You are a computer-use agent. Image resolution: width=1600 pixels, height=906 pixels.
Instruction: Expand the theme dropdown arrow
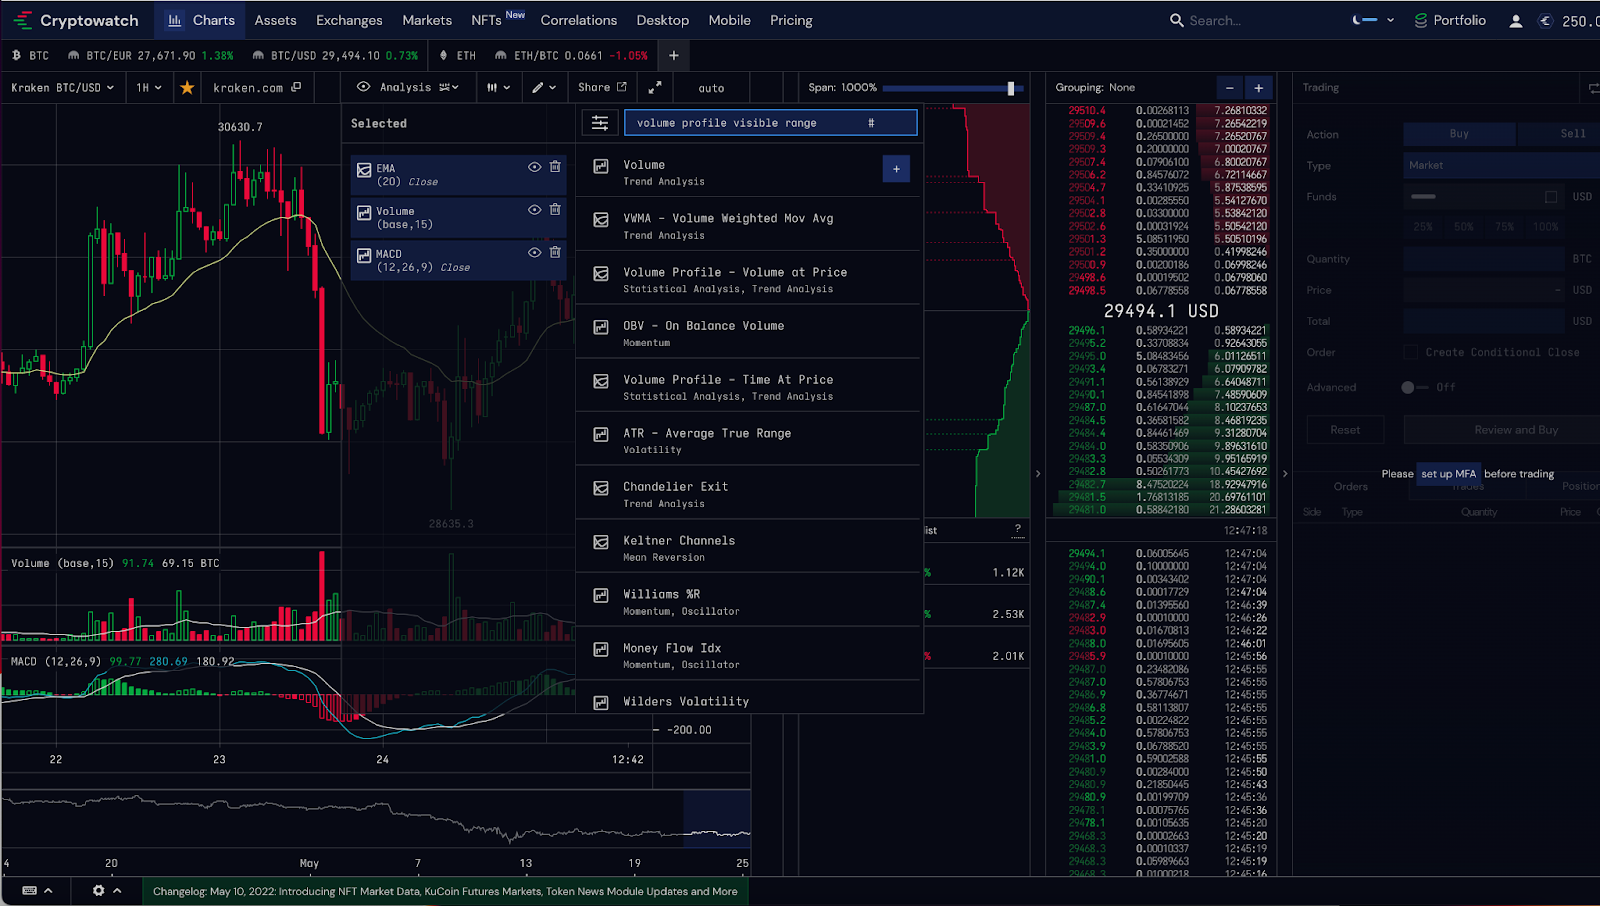click(1390, 20)
